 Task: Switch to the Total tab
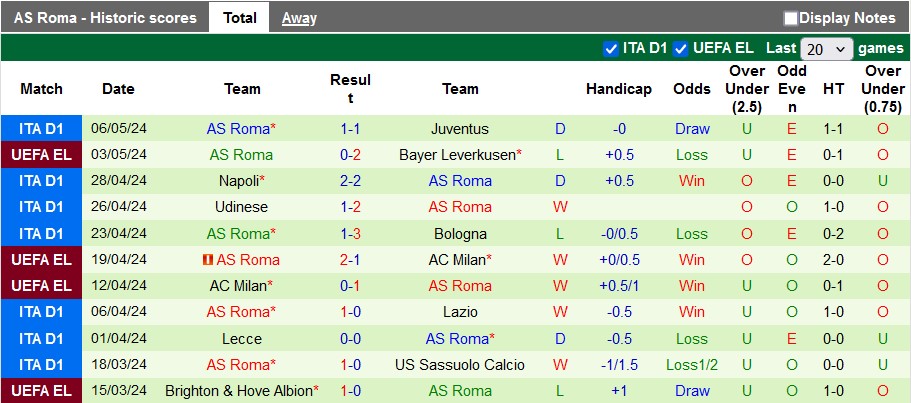(x=240, y=18)
